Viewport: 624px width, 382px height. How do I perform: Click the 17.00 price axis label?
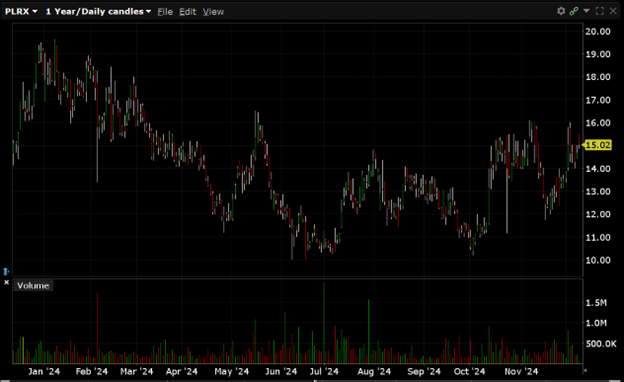[x=598, y=100]
